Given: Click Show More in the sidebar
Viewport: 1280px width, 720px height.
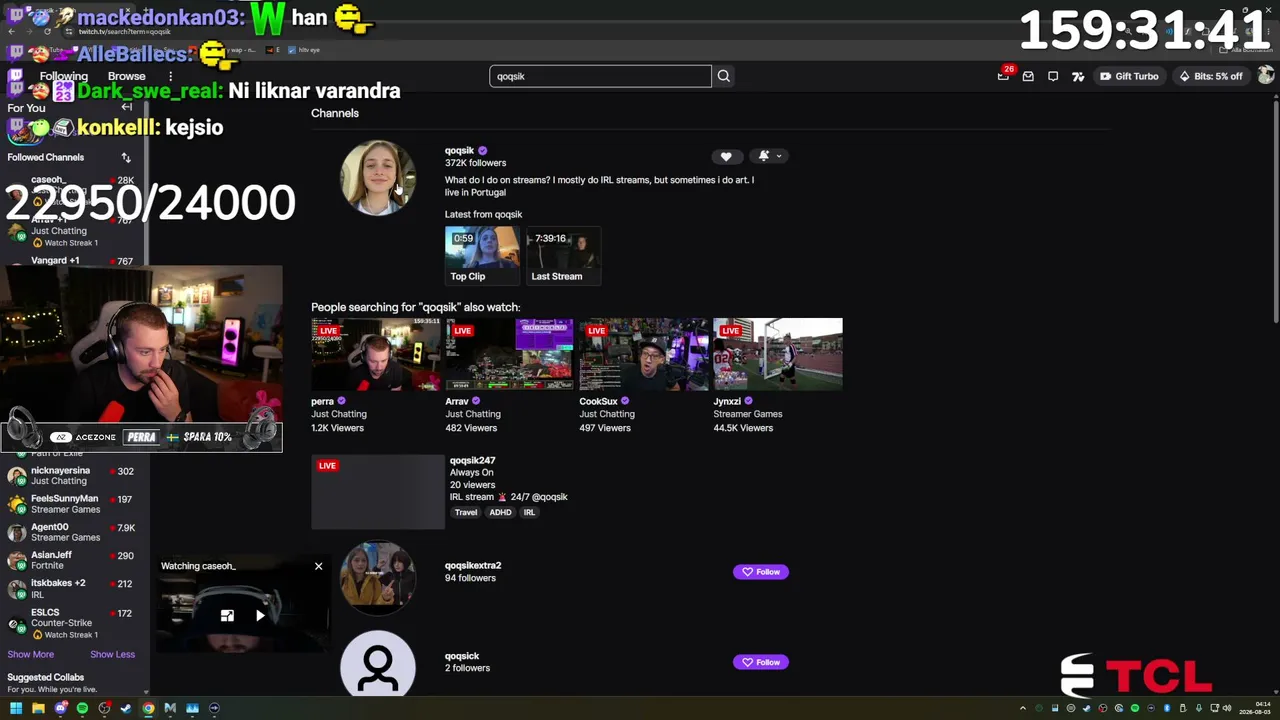Looking at the screenshot, I should 31,654.
